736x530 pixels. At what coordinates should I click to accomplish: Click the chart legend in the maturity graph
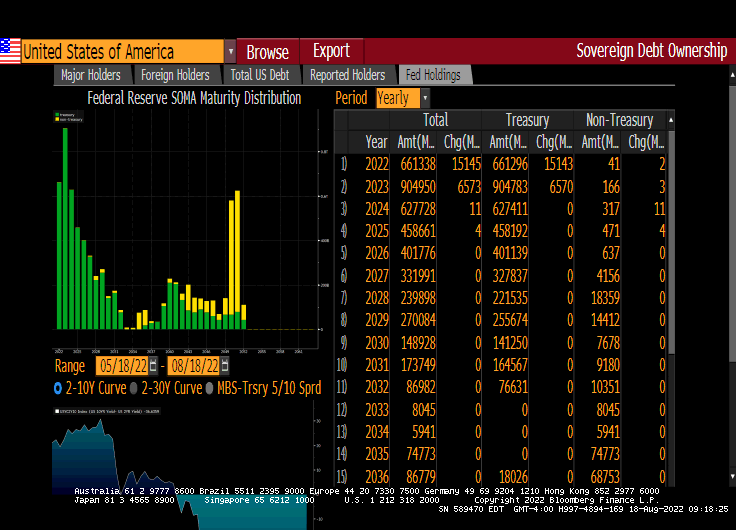(x=68, y=117)
